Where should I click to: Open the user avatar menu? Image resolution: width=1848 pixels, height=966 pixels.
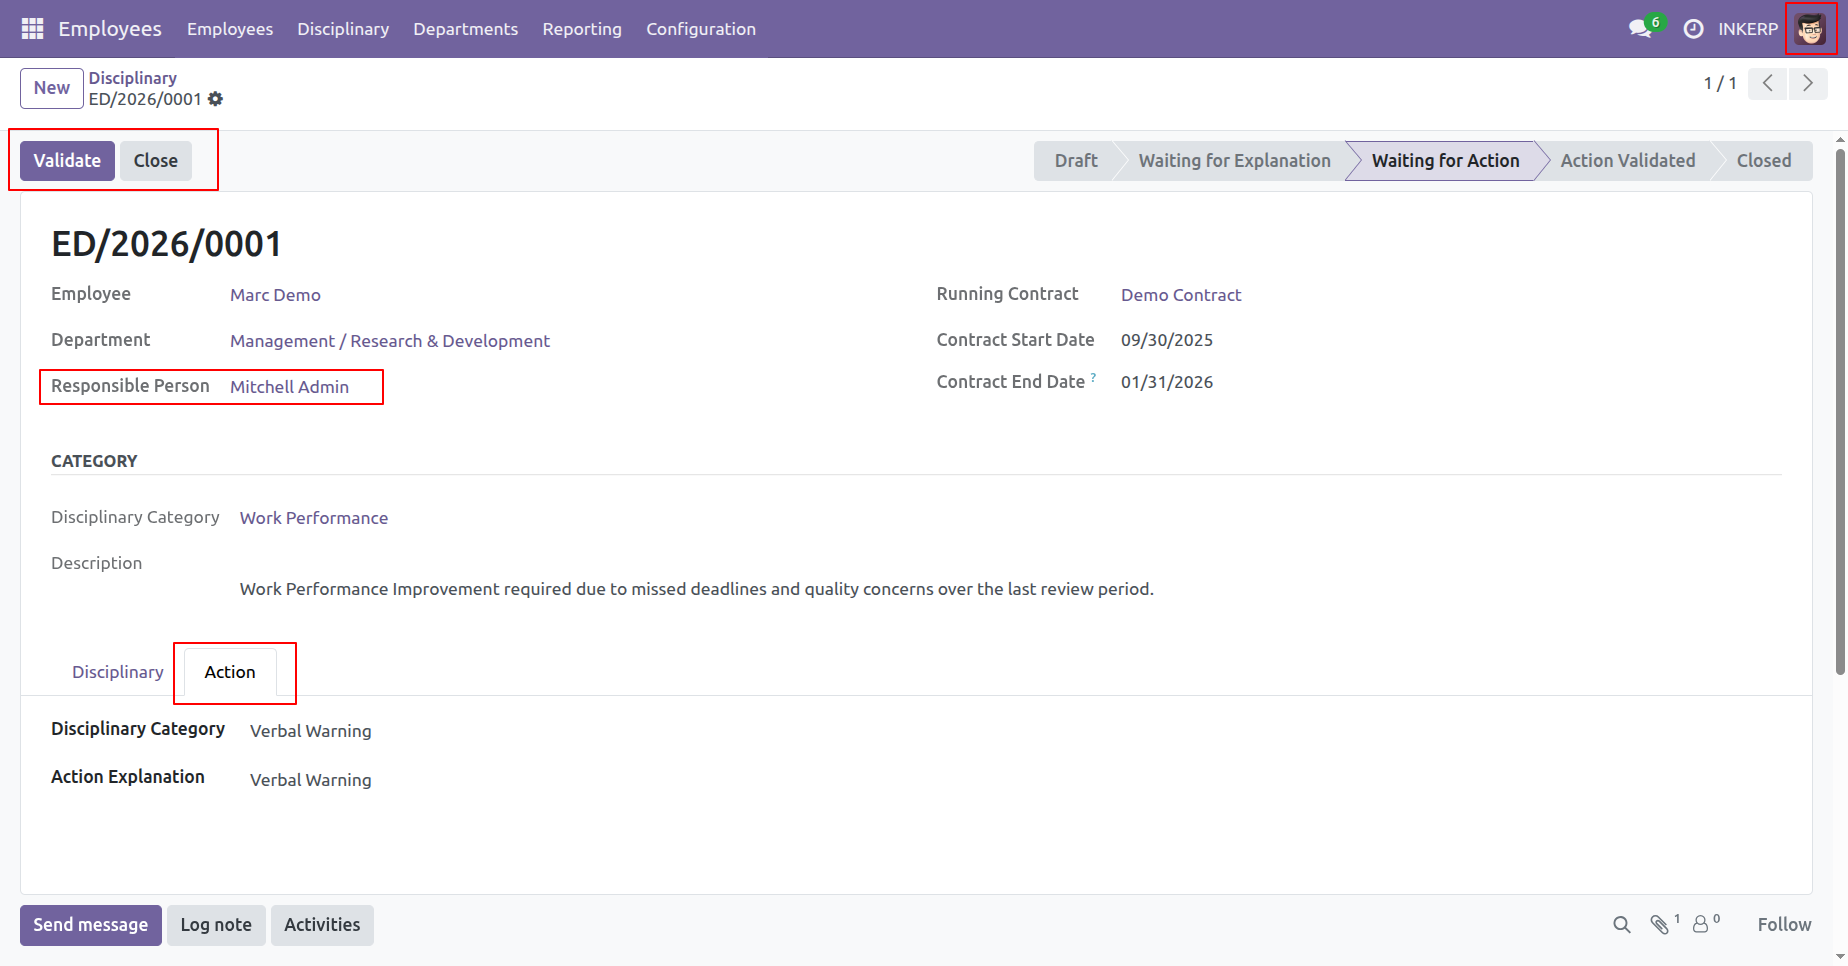tap(1810, 29)
